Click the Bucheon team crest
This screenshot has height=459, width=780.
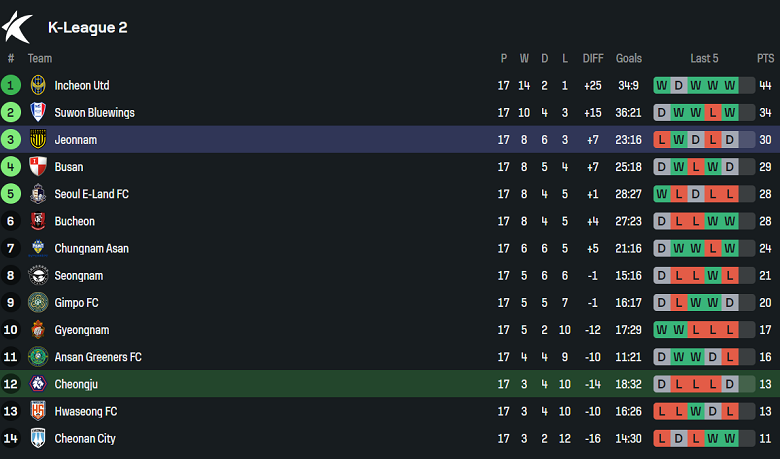coord(38,221)
